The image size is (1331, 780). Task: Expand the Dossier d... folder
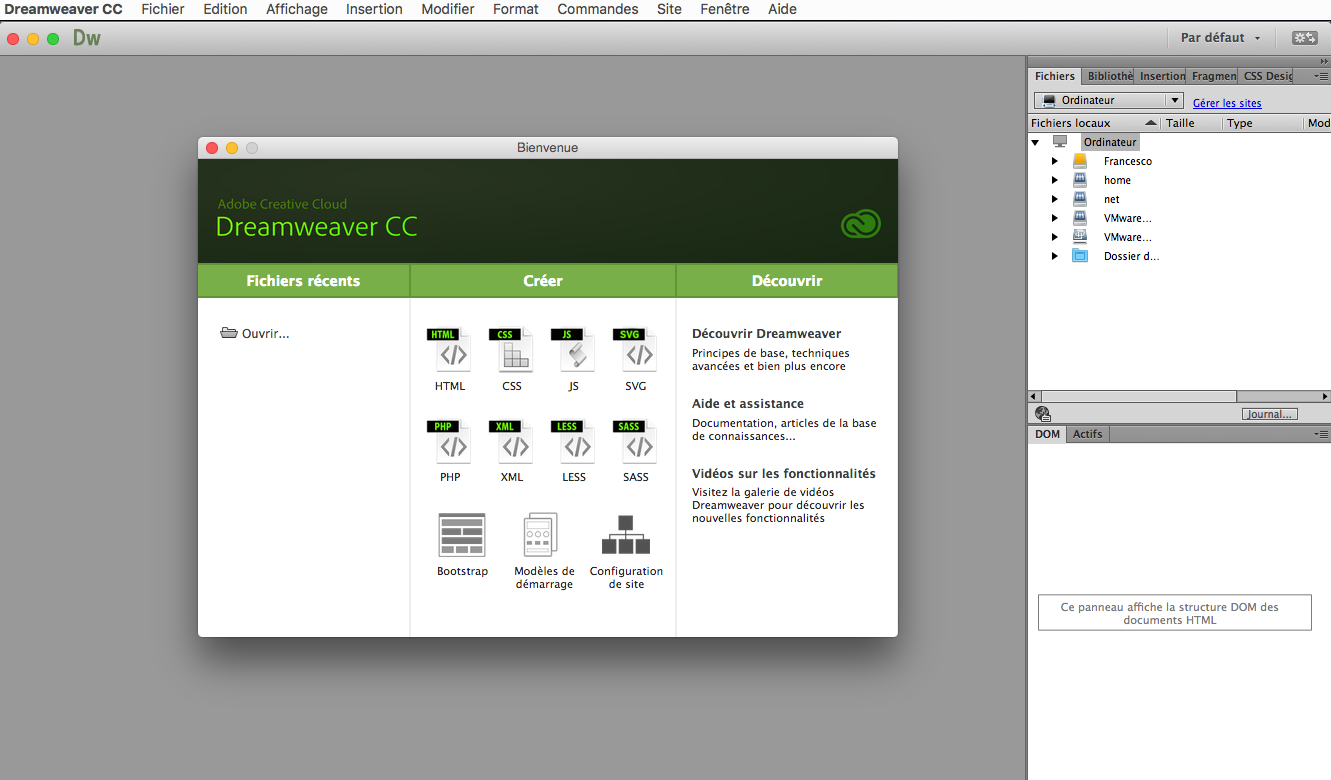[x=1055, y=256]
